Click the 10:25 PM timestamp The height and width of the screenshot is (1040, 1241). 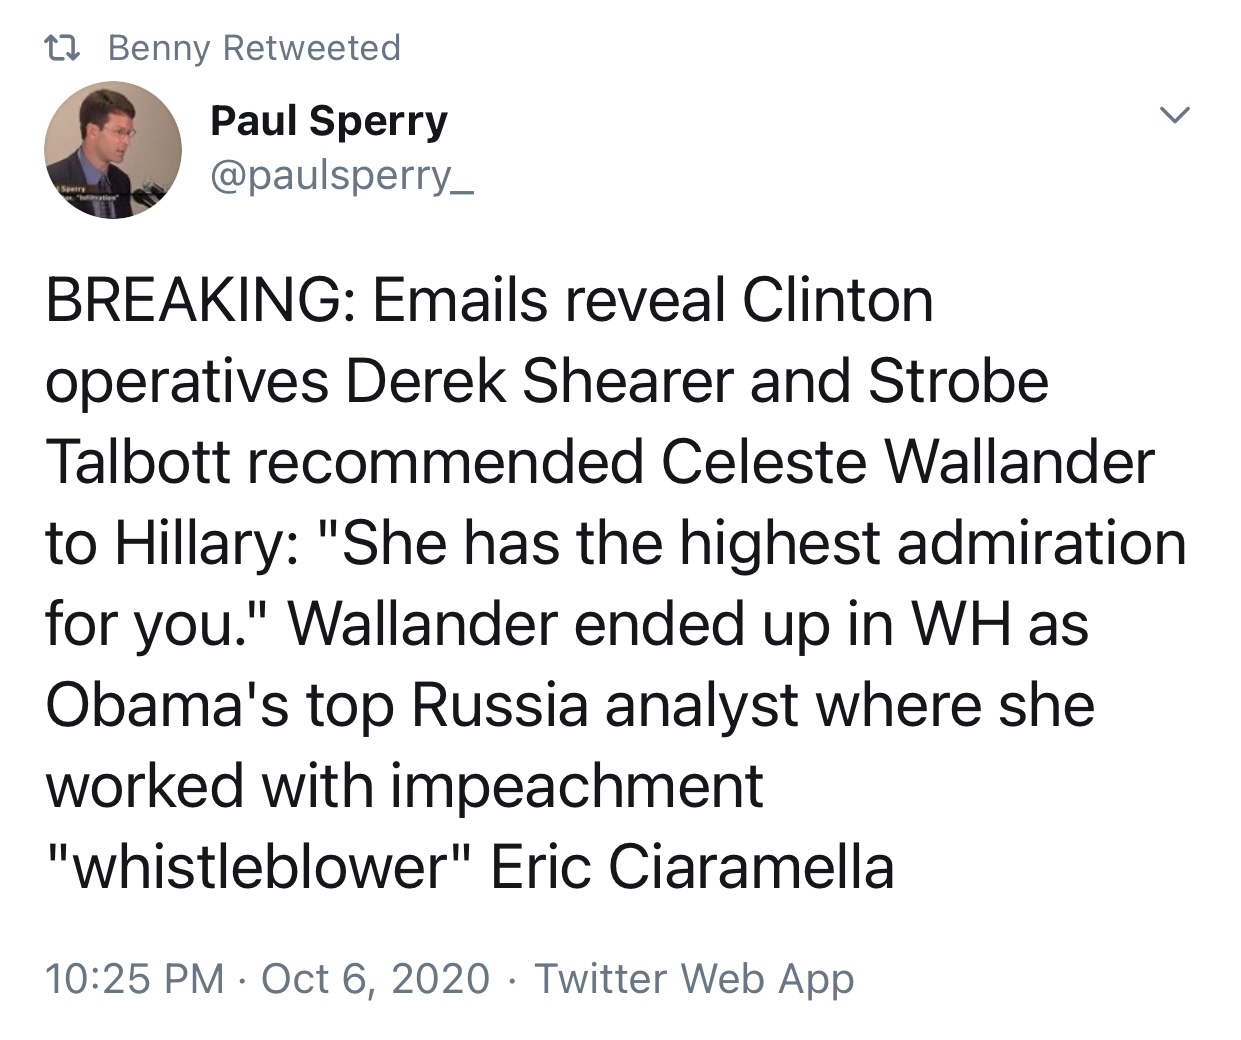134,978
